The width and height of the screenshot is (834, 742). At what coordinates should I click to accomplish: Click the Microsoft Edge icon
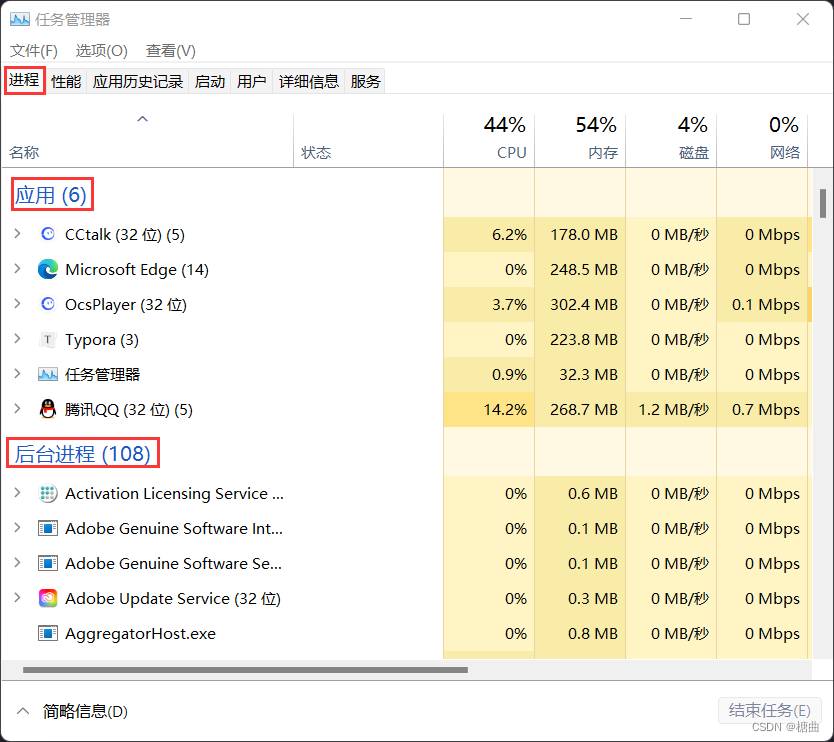pyautogui.click(x=48, y=269)
